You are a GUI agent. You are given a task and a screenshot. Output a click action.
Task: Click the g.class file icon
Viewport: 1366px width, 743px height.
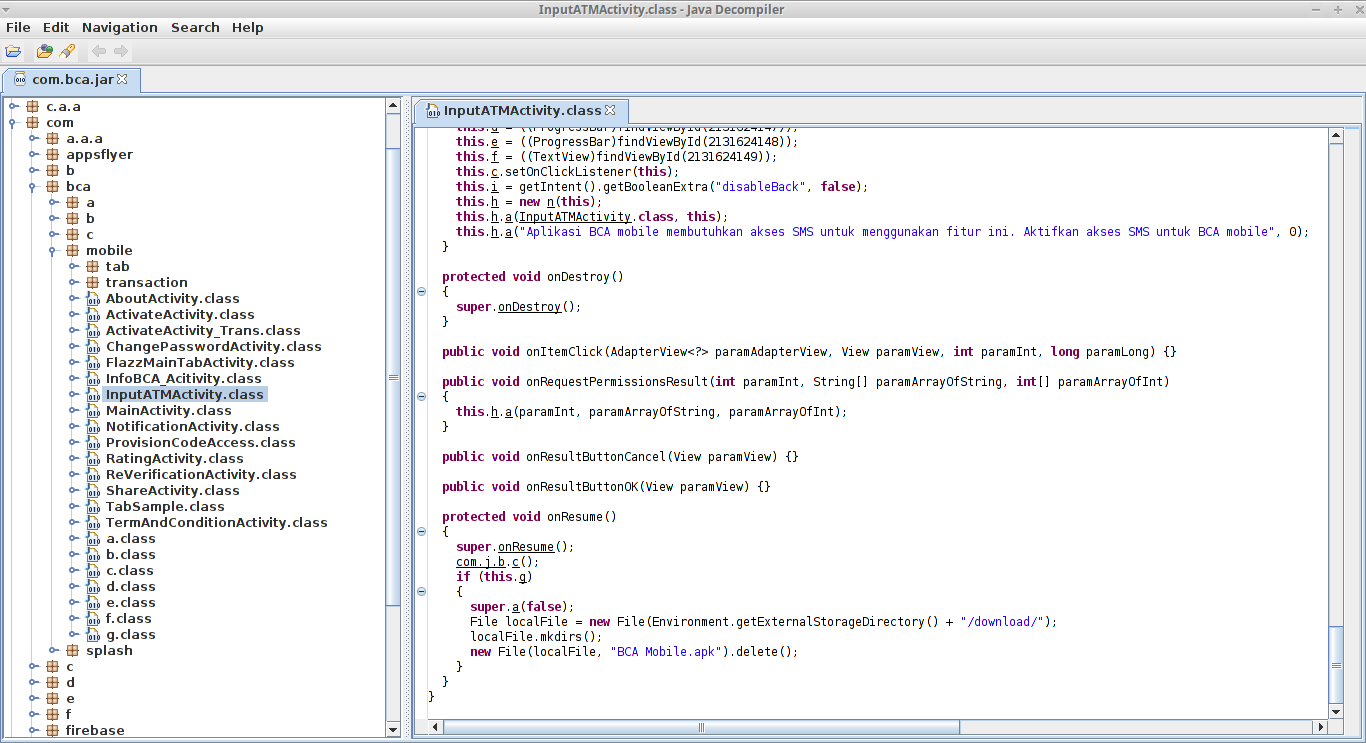93,635
